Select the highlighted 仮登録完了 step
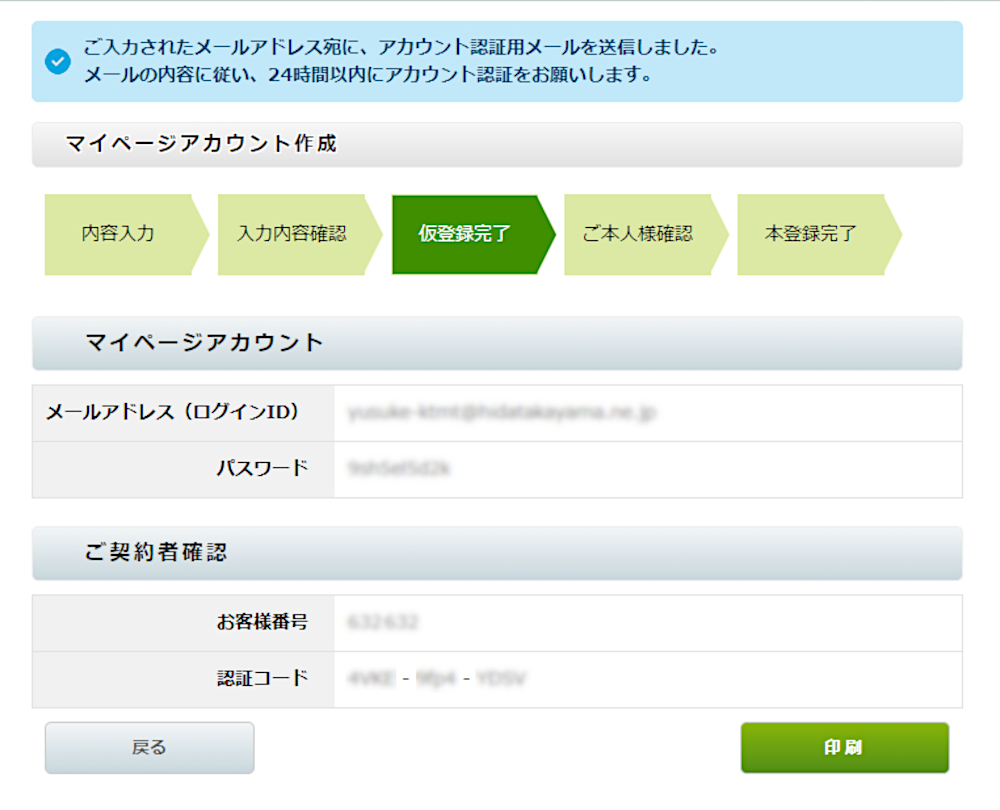The image size is (1000, 810). (x=465, y=235)
